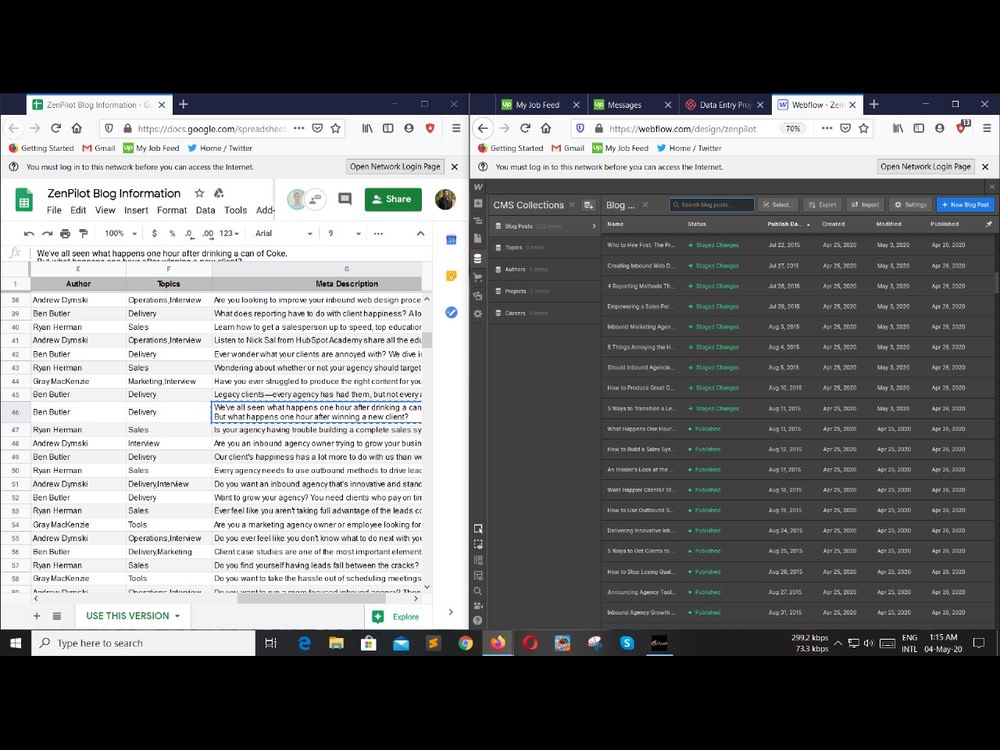The width and height of the screenshot is (1000, 750).
Task: Add a new sheet with plus icon
Action: [x=37, y=616]
